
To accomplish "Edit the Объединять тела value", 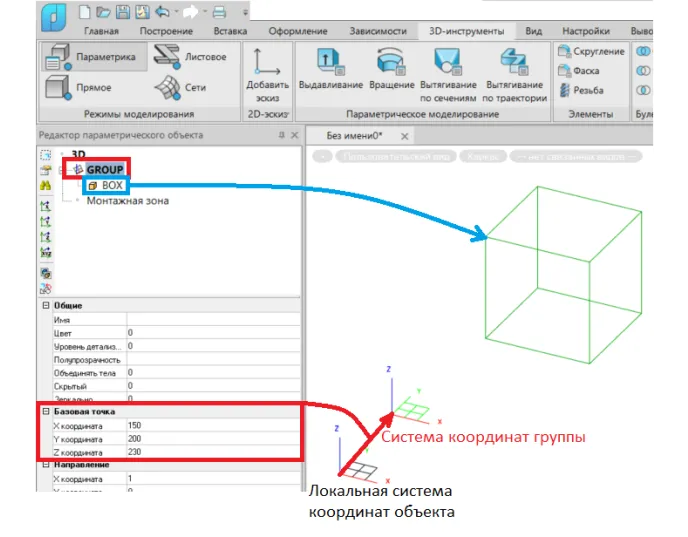I will coord(213,372).
